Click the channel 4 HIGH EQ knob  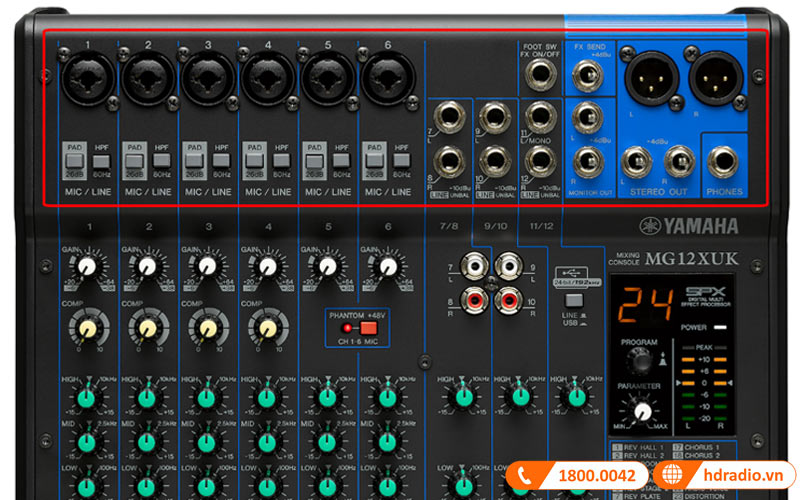tap(267, 397)
